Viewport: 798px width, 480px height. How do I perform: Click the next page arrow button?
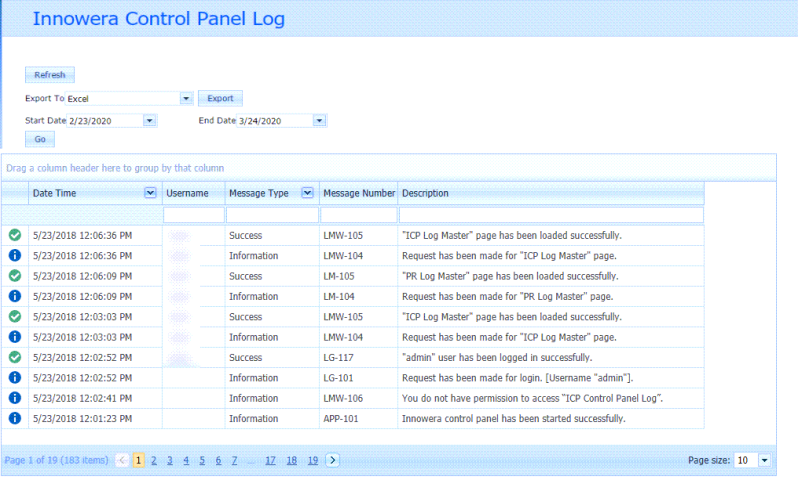coord(332,460)
